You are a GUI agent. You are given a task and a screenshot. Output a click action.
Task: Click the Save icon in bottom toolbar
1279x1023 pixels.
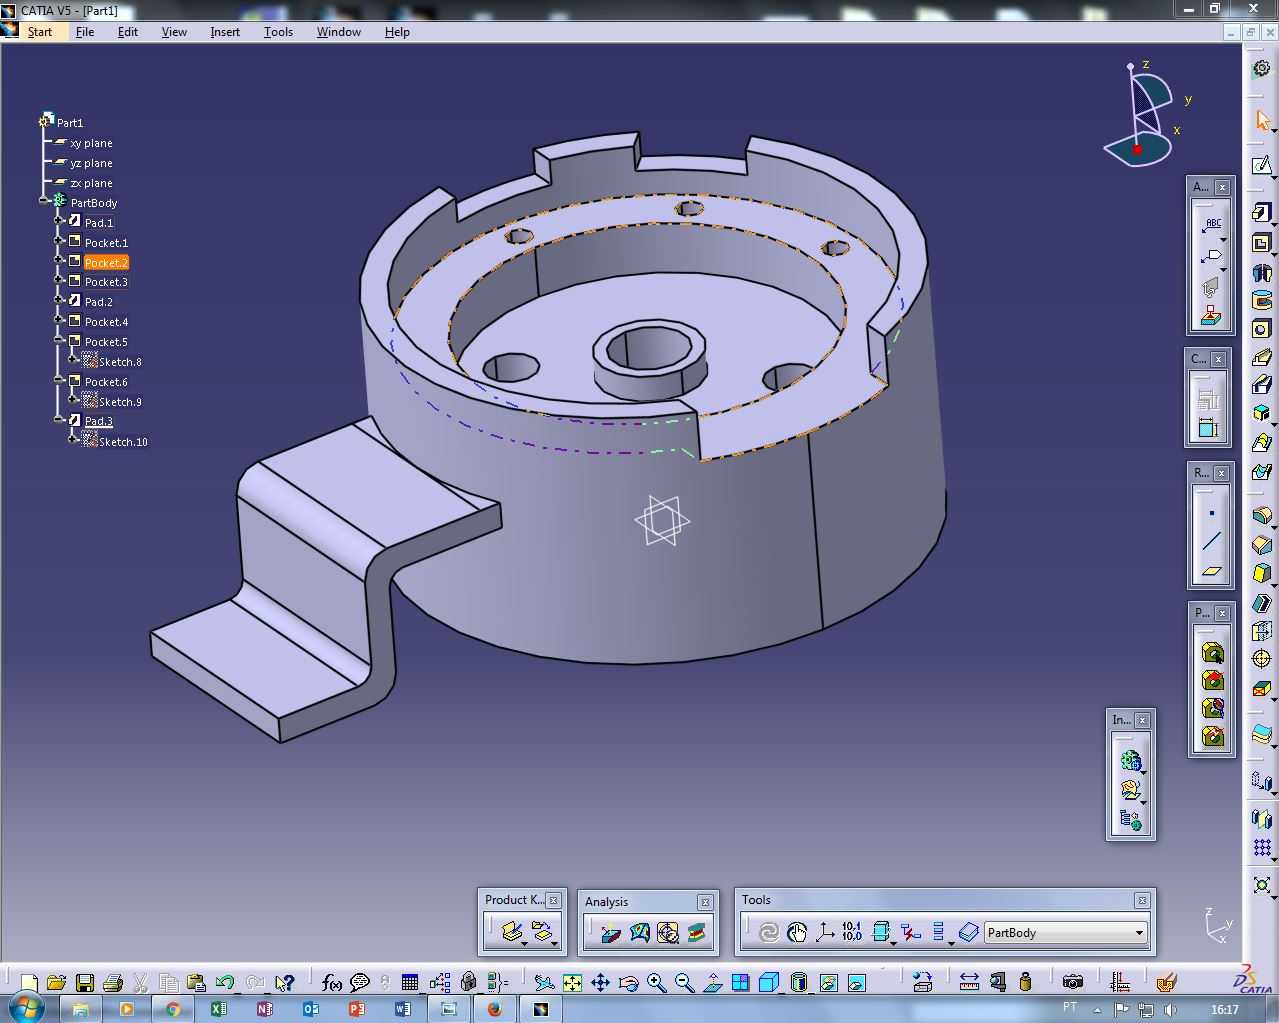[x=85, y=983]
